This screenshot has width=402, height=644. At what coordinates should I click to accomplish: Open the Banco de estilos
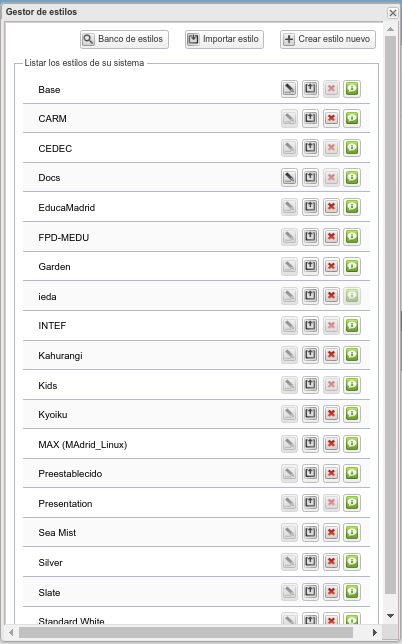click(124, 39)
